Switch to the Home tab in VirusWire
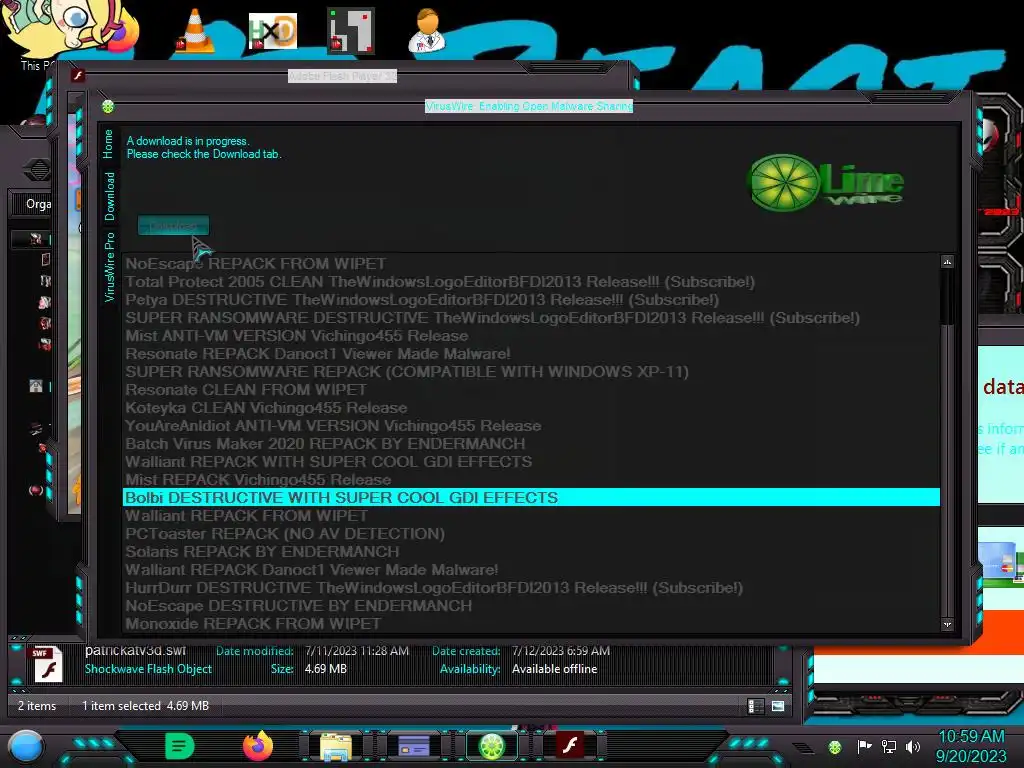Image resolution: width=1024 pixels, height=768 pixels. tap(108, 144)
